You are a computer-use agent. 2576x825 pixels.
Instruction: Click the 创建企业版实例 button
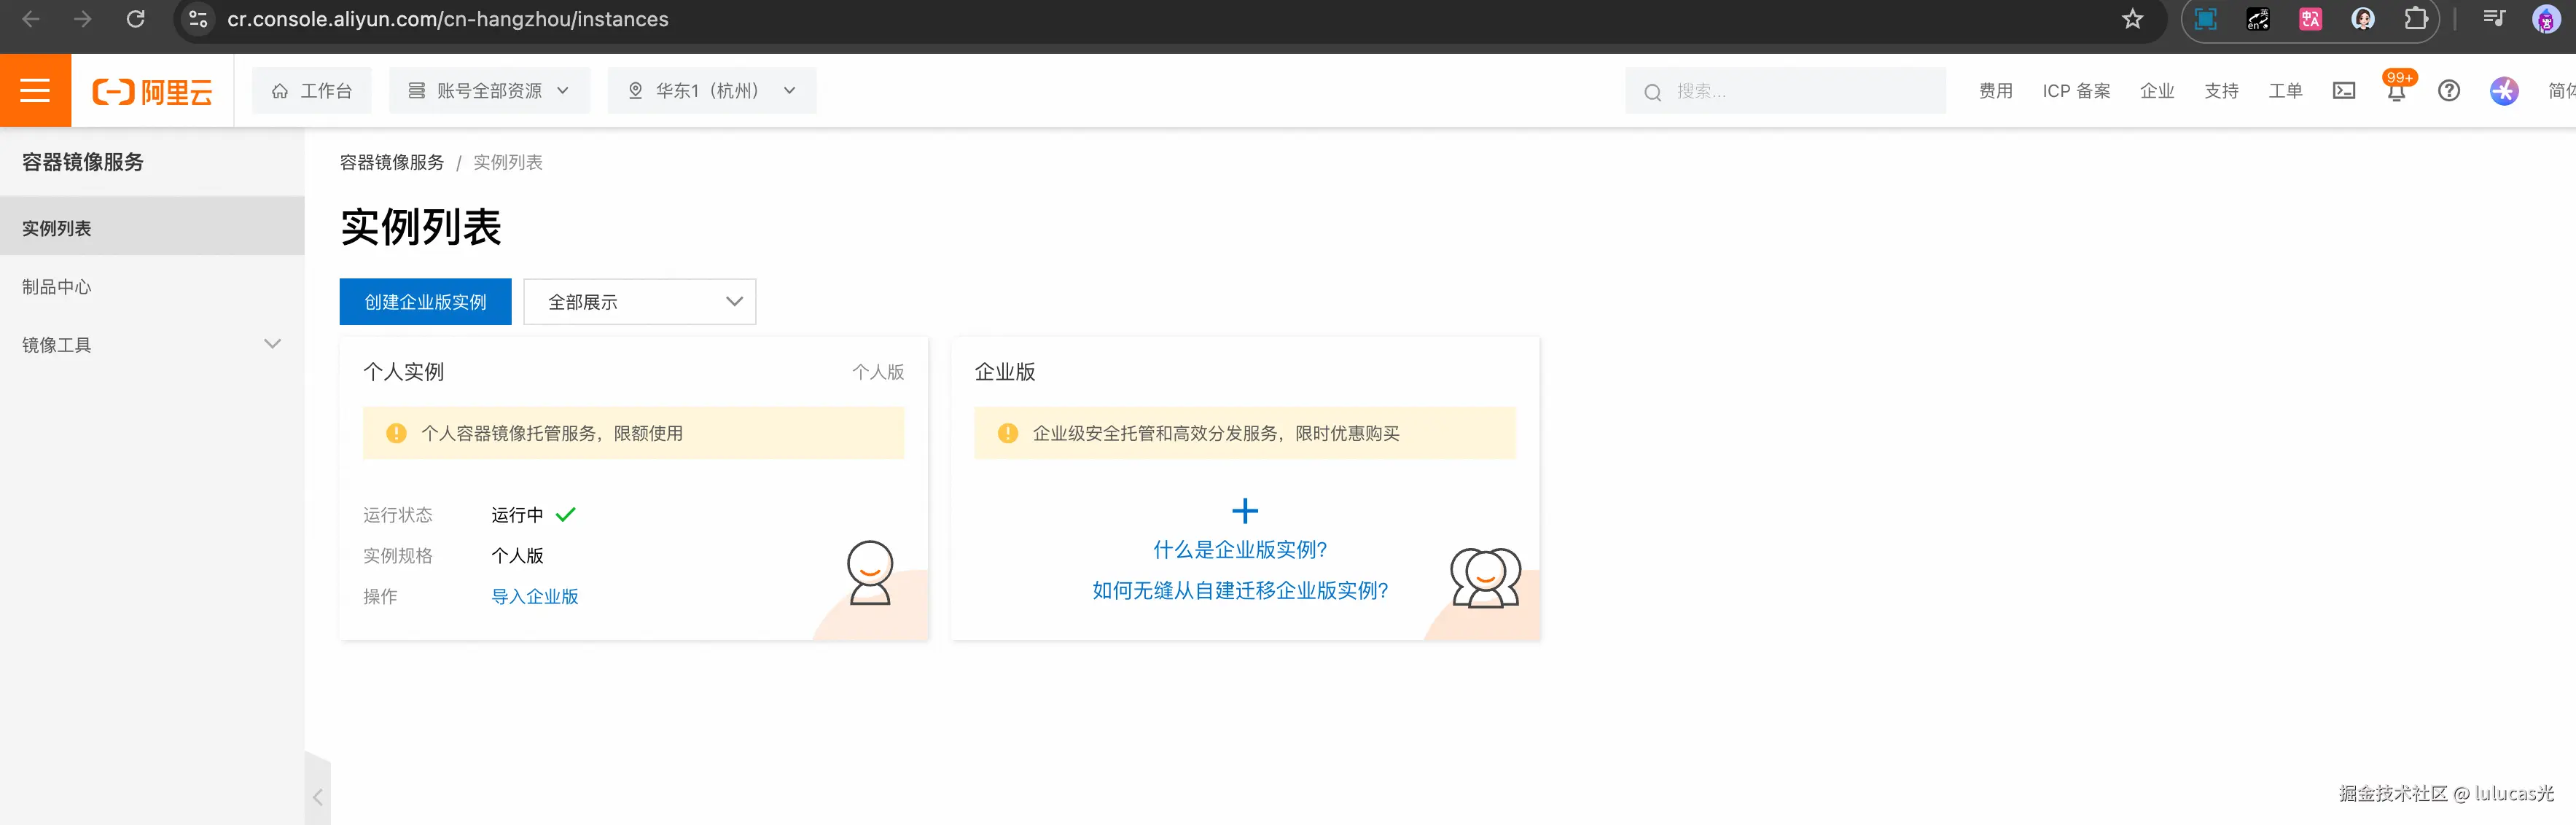425,302
